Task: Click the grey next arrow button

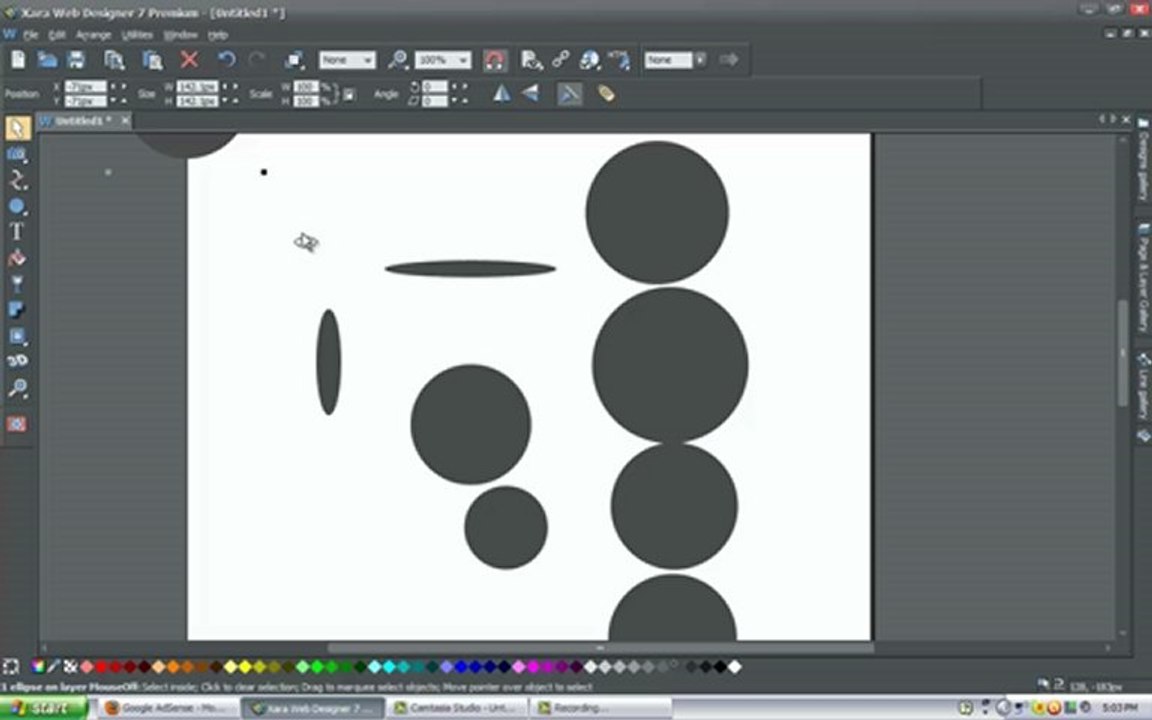Action: click(x=729, y=60)
